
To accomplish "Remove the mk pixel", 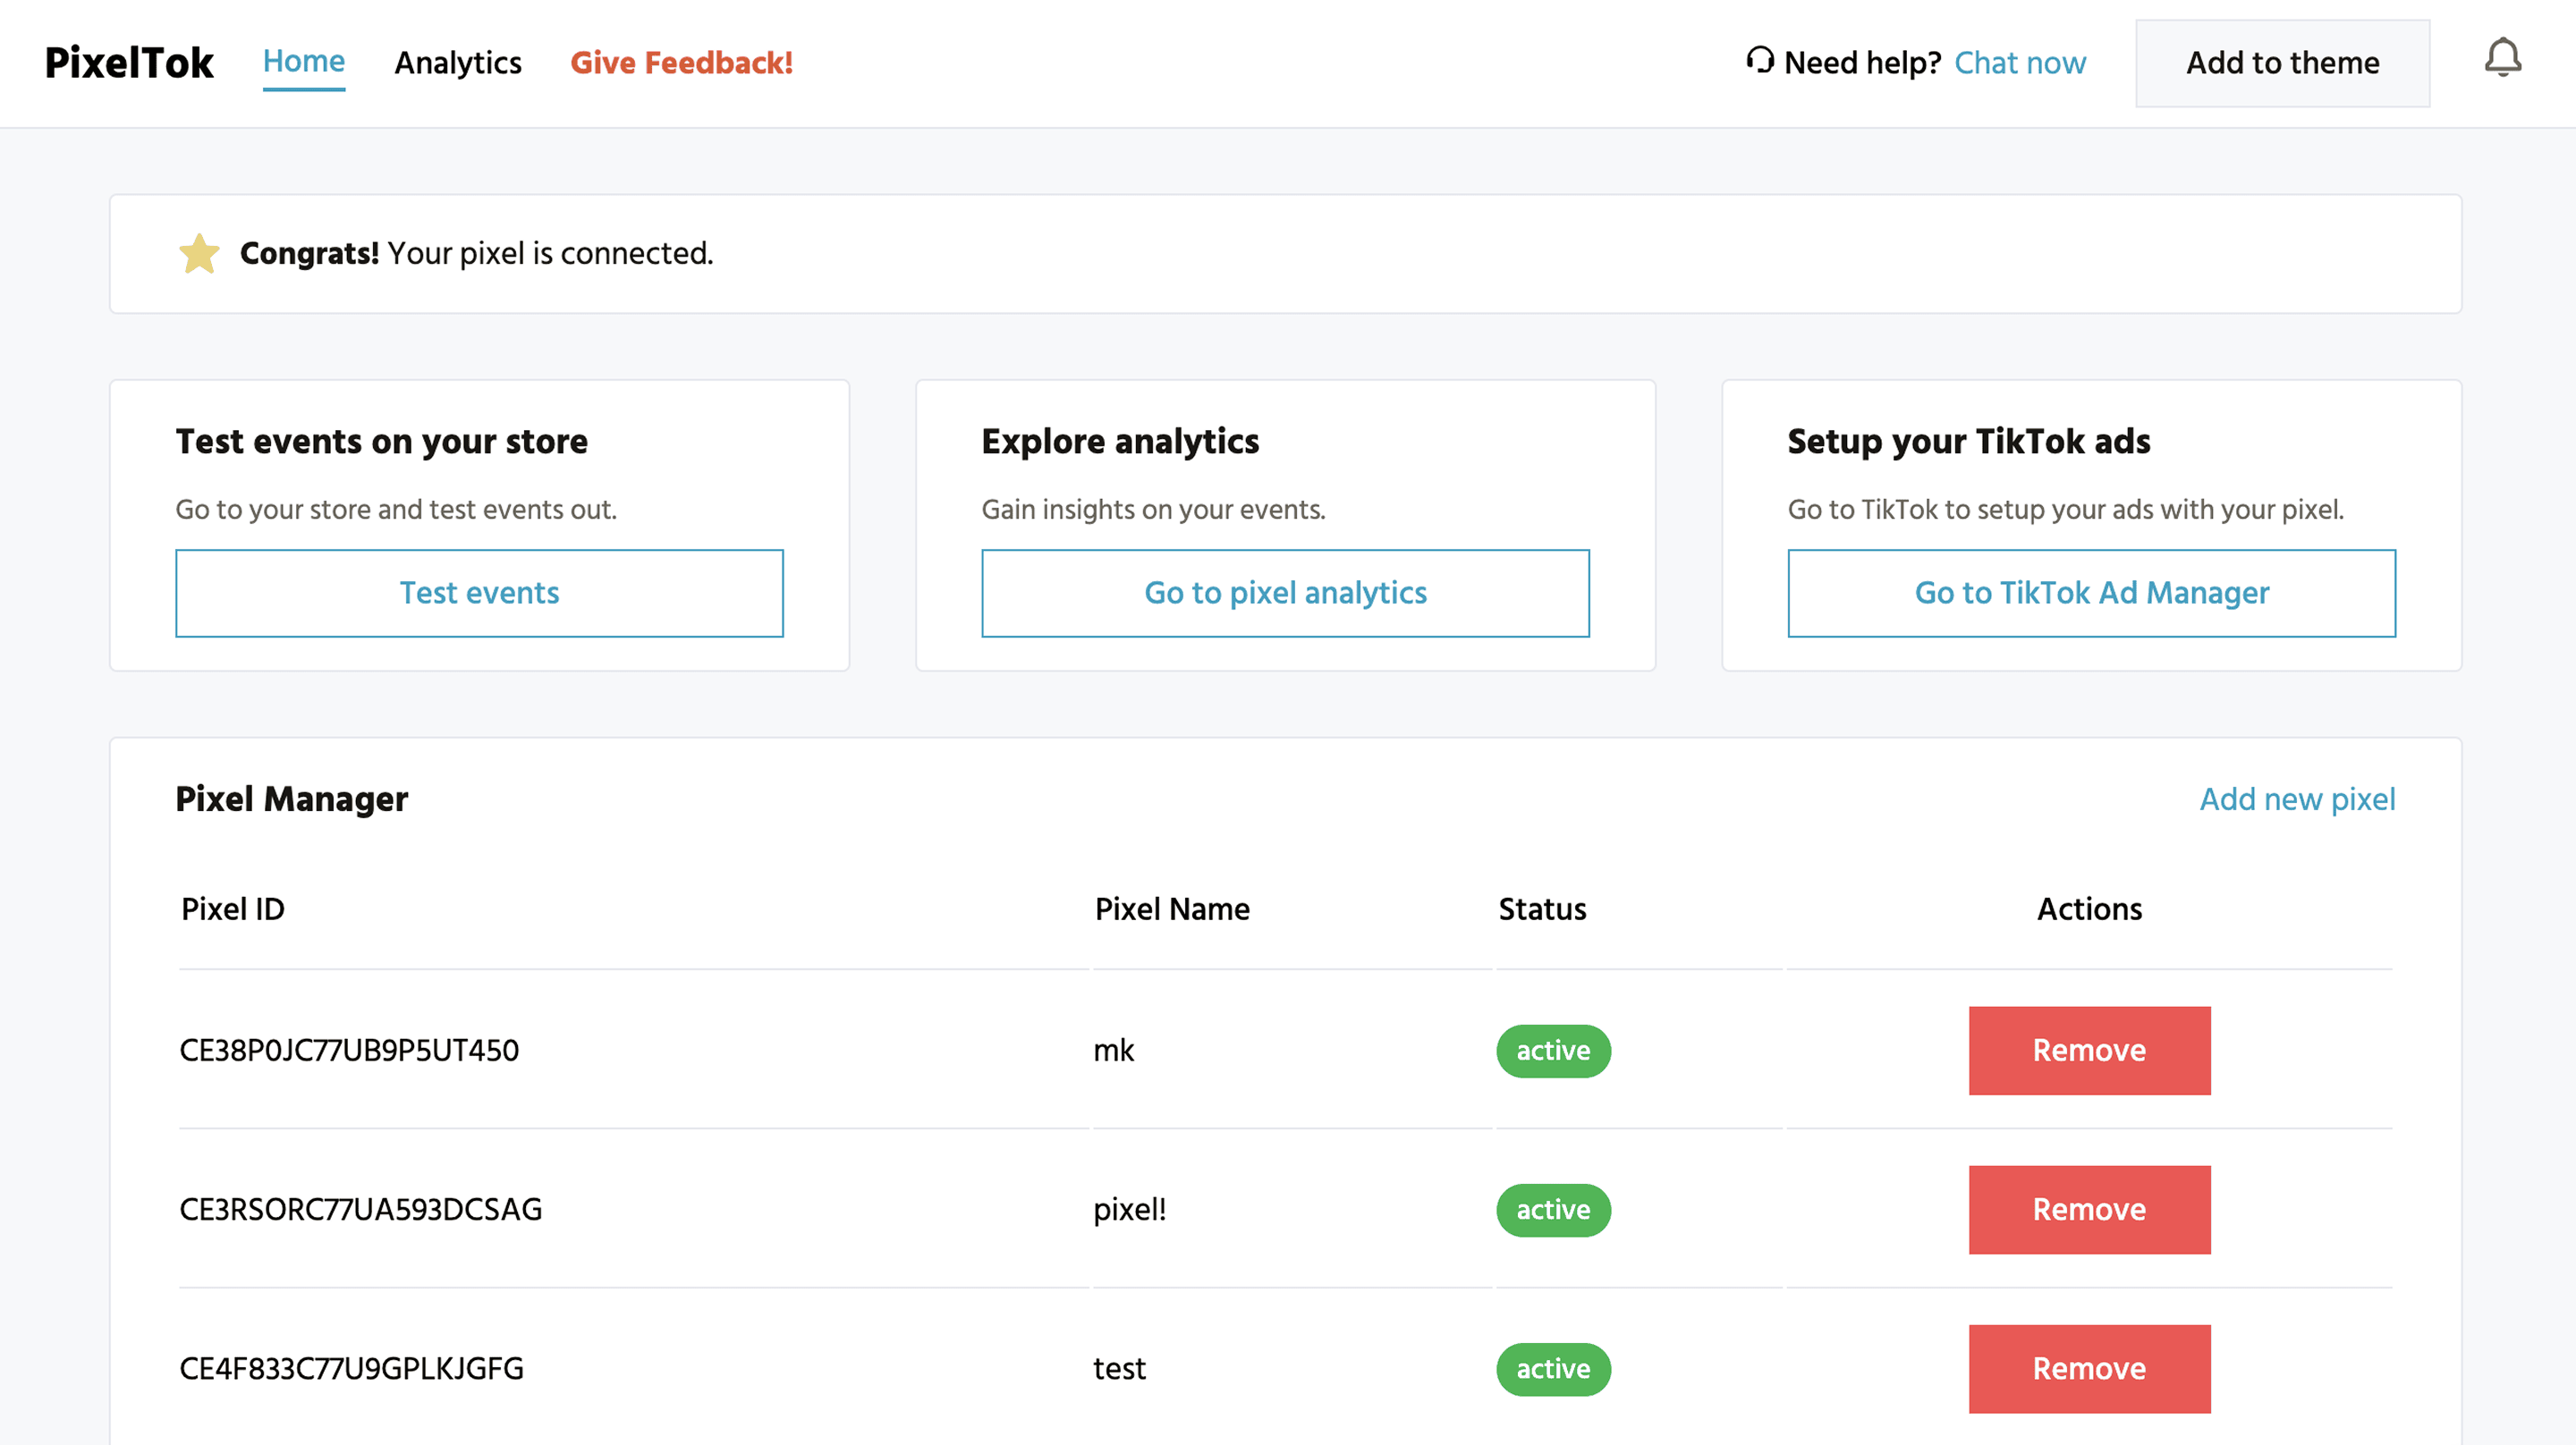I will pyautogui.click(x=2090, y=1051).
